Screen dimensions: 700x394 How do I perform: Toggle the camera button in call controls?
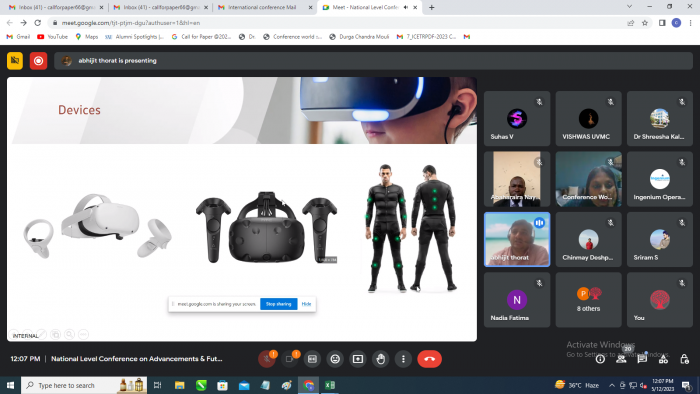click(289, 359)
